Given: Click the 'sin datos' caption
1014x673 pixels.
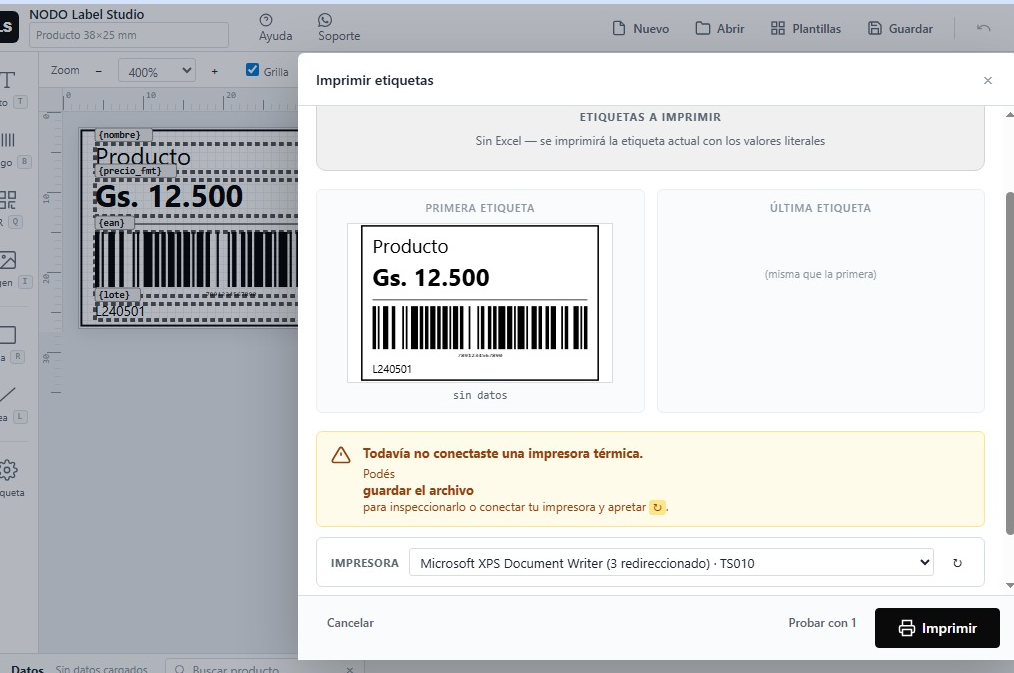Looking at the screenshot, I should (x=480, y=395).
